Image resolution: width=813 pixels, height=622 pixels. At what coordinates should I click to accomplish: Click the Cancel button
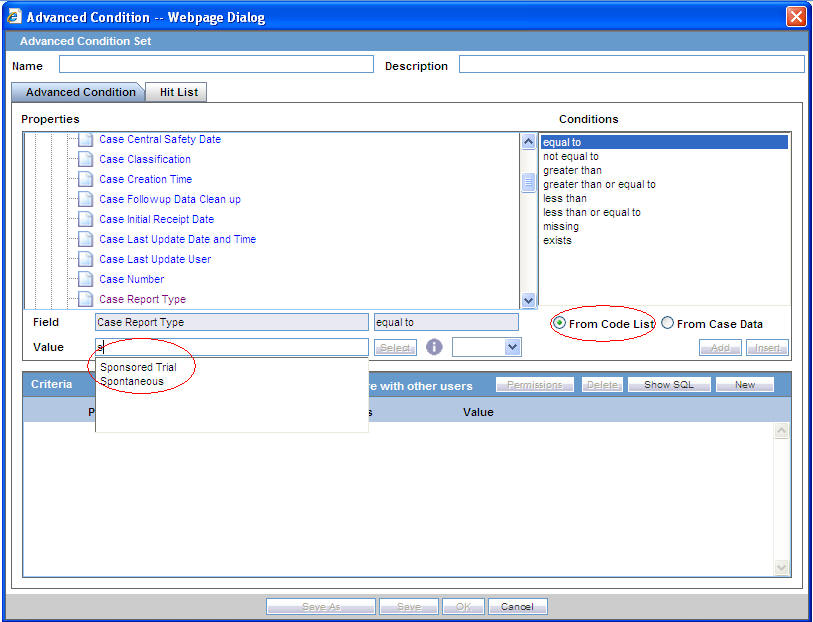tap(517, 606)
